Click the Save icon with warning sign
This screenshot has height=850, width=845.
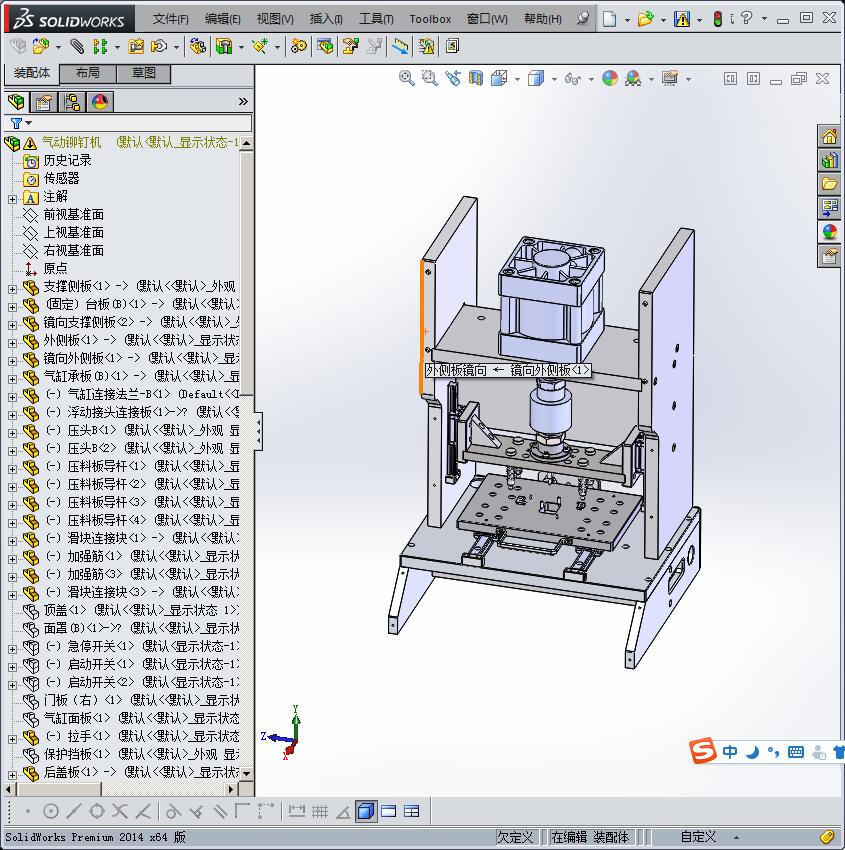click(681, 19)
